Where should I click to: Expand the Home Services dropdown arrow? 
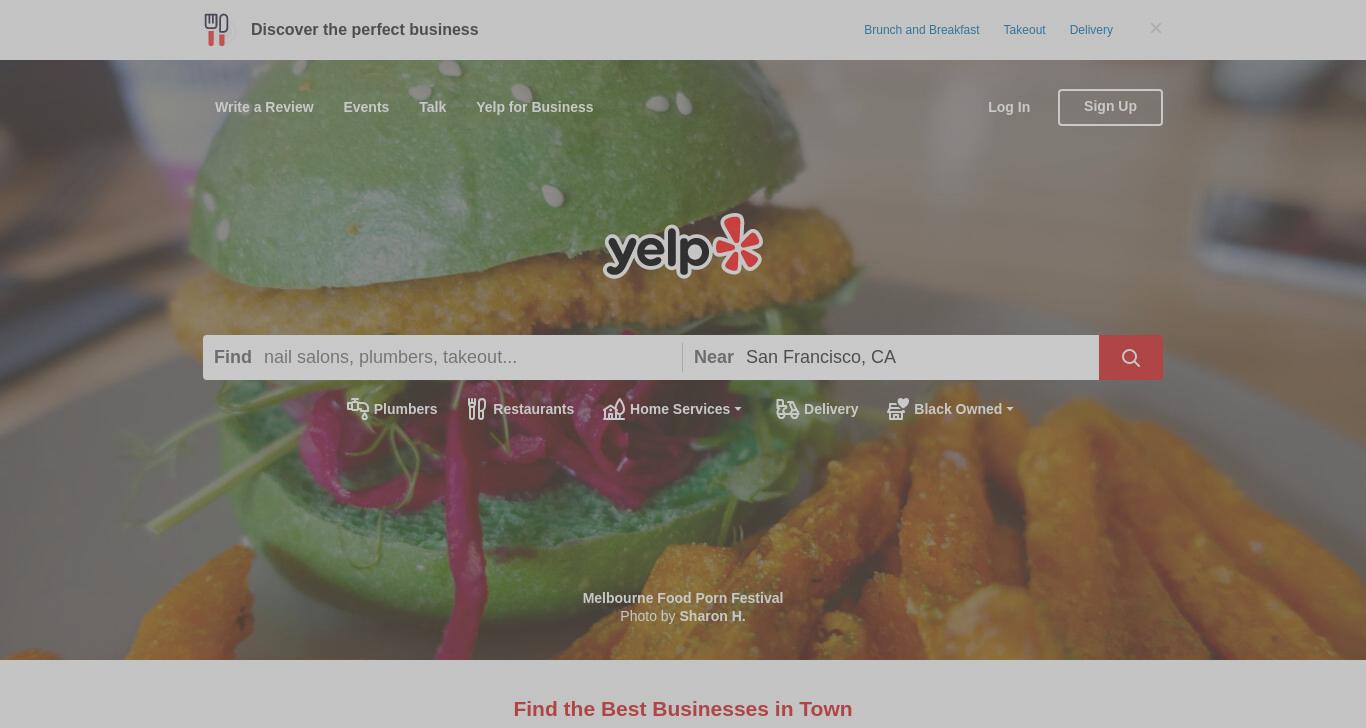(x=738, y=409)
